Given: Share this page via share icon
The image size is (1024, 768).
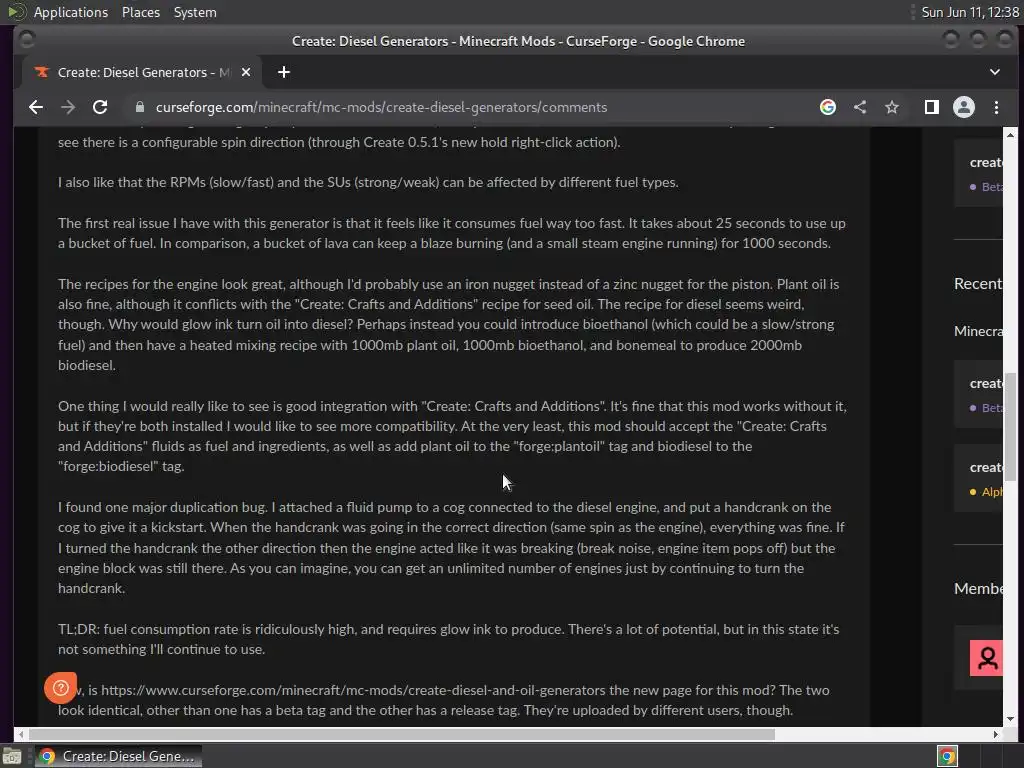Looking at the screenshot, I should coord(860,107).
